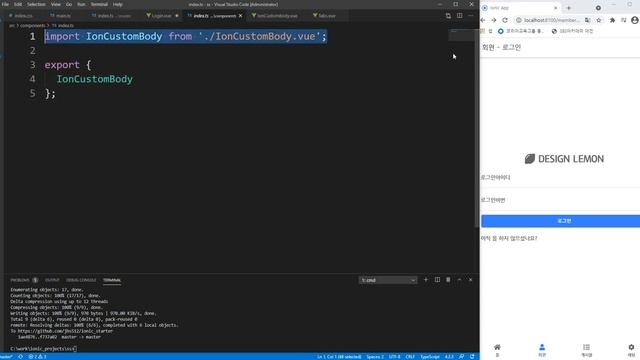Click the media control icon in browser toolbar
This screenshot has width=640, height=360.
(623, 20)
